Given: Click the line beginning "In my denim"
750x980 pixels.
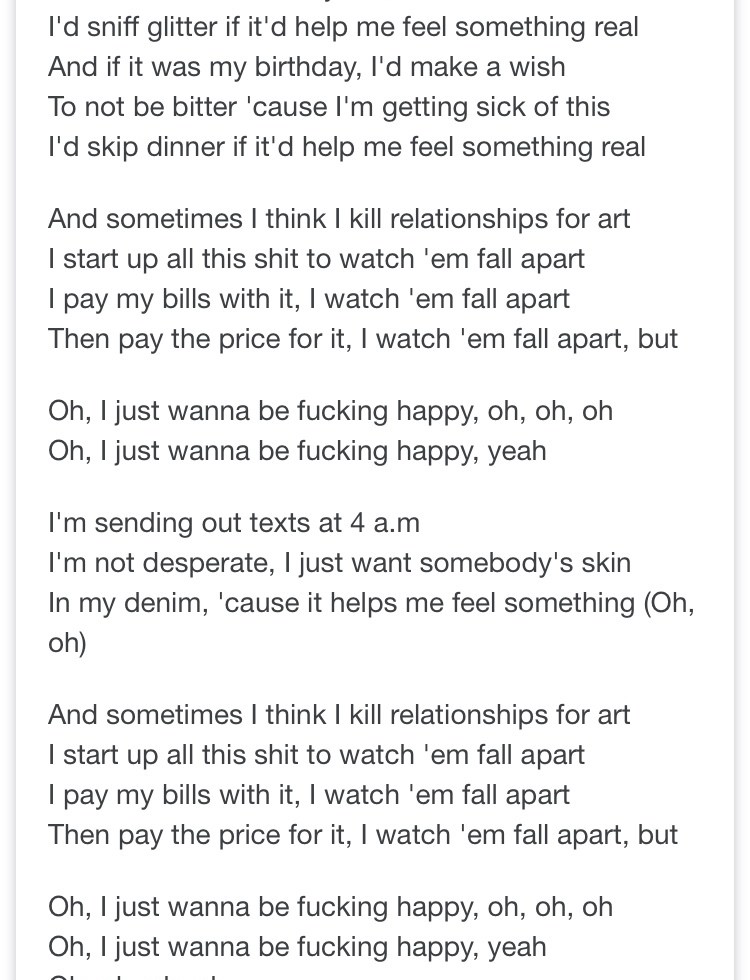Looking at the screenshot, I should (370, 603).
